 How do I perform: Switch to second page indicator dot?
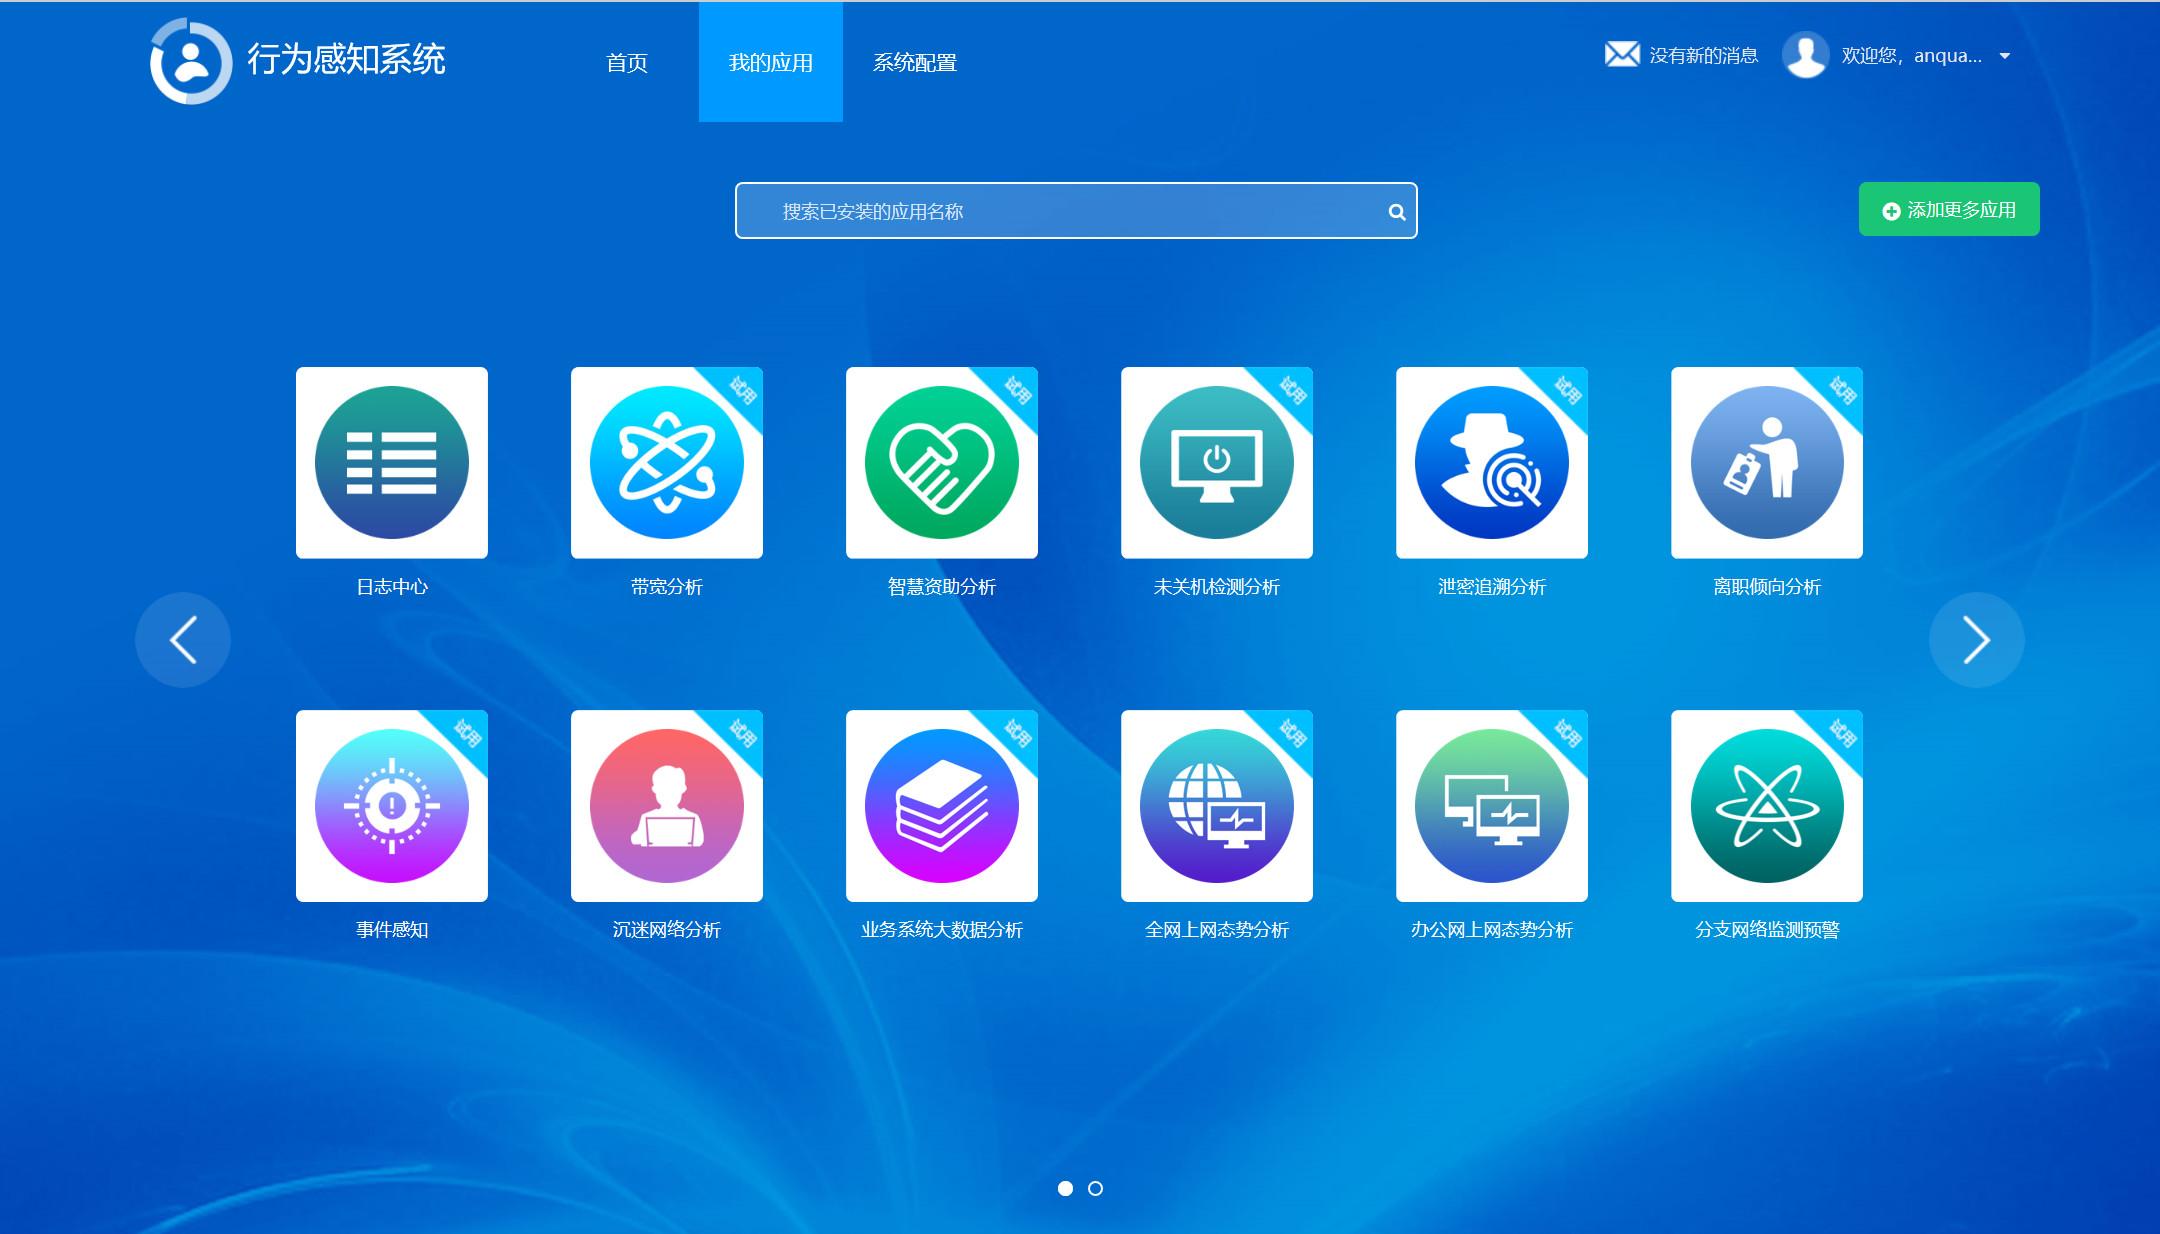[1095, 1188]
